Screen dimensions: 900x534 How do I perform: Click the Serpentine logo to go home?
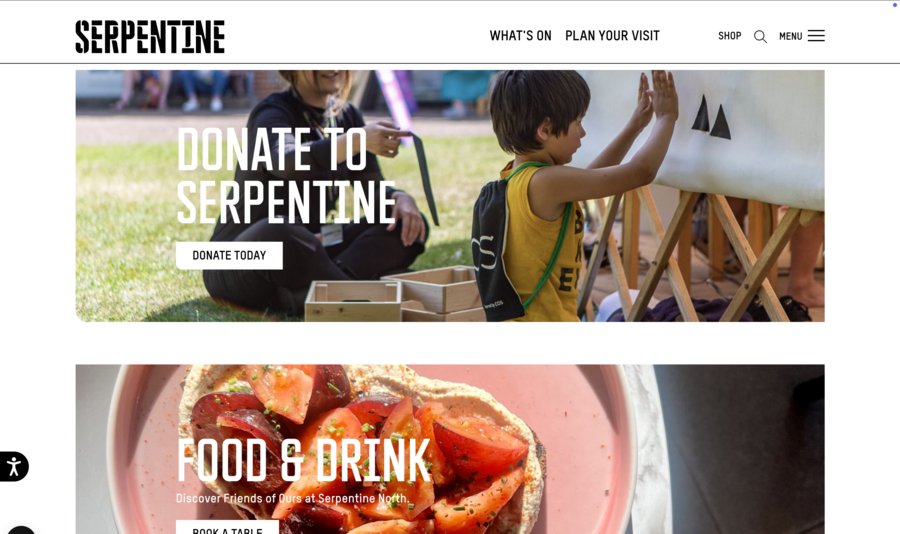click(x=150, y=37)
